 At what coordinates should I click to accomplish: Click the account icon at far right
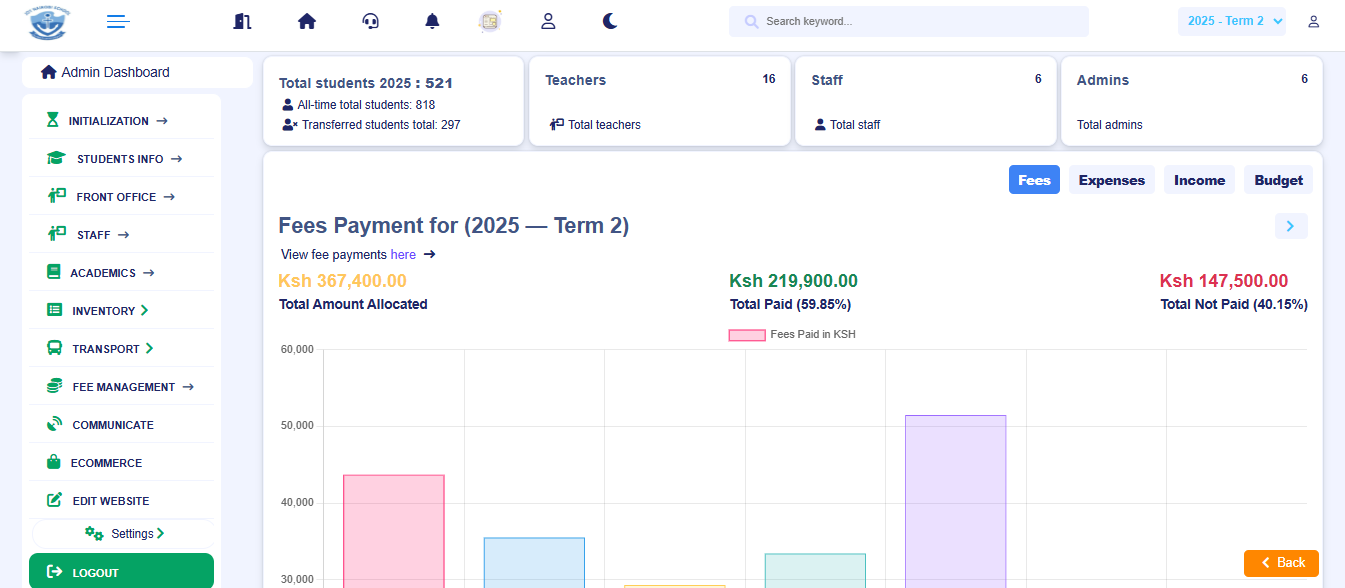pos(1313,21)
